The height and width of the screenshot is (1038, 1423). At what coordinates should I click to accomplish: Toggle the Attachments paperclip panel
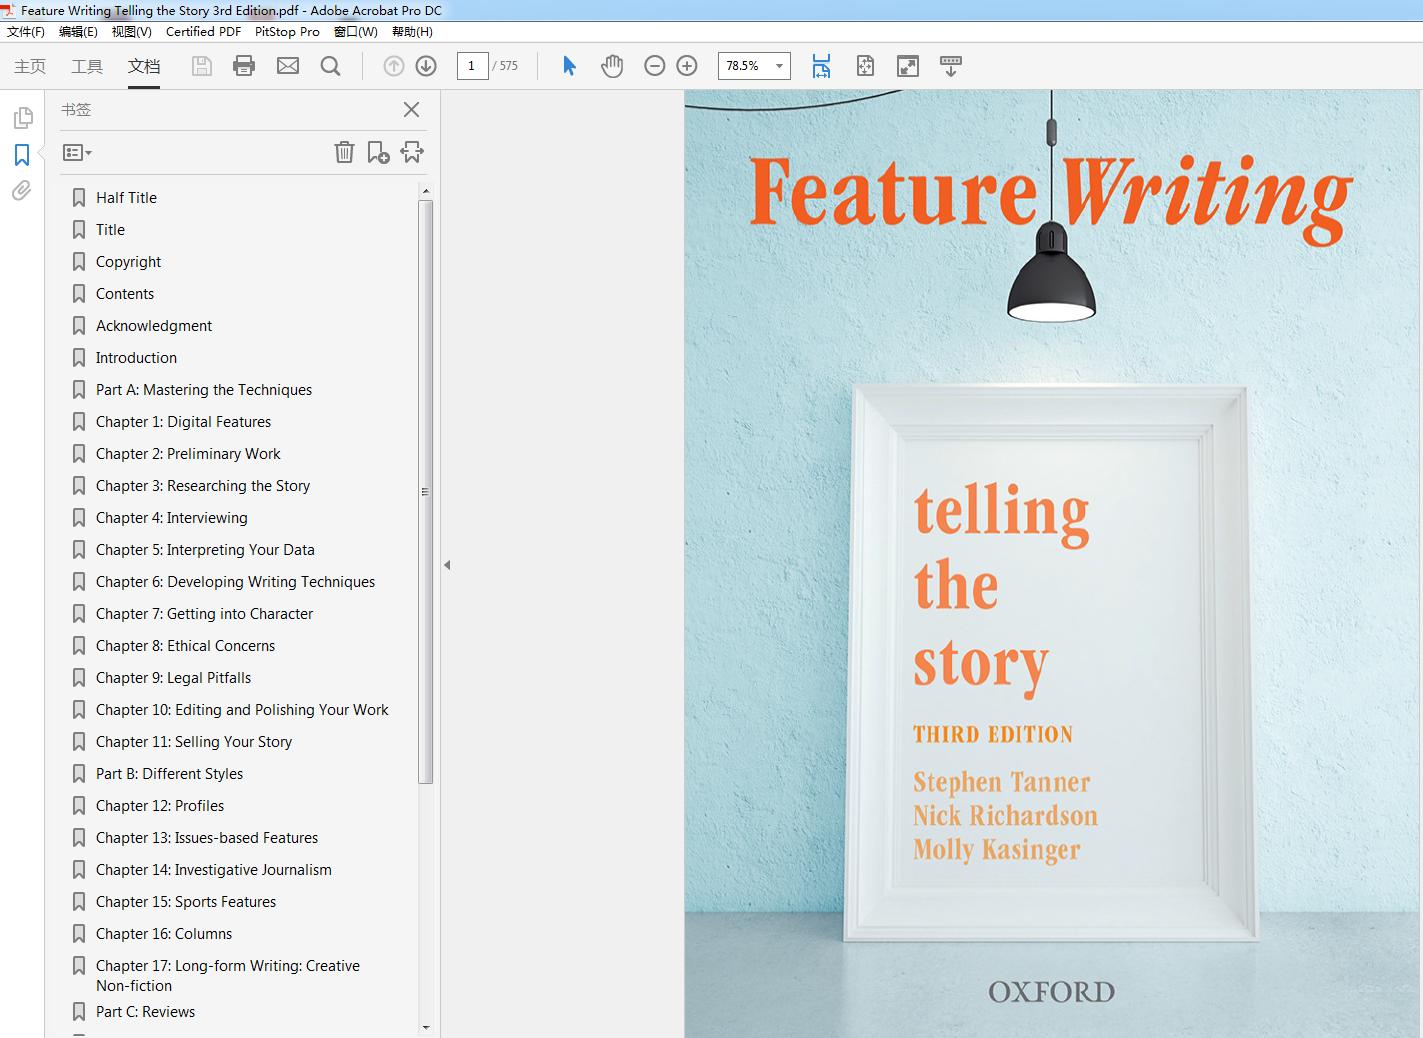click(22, 191)
